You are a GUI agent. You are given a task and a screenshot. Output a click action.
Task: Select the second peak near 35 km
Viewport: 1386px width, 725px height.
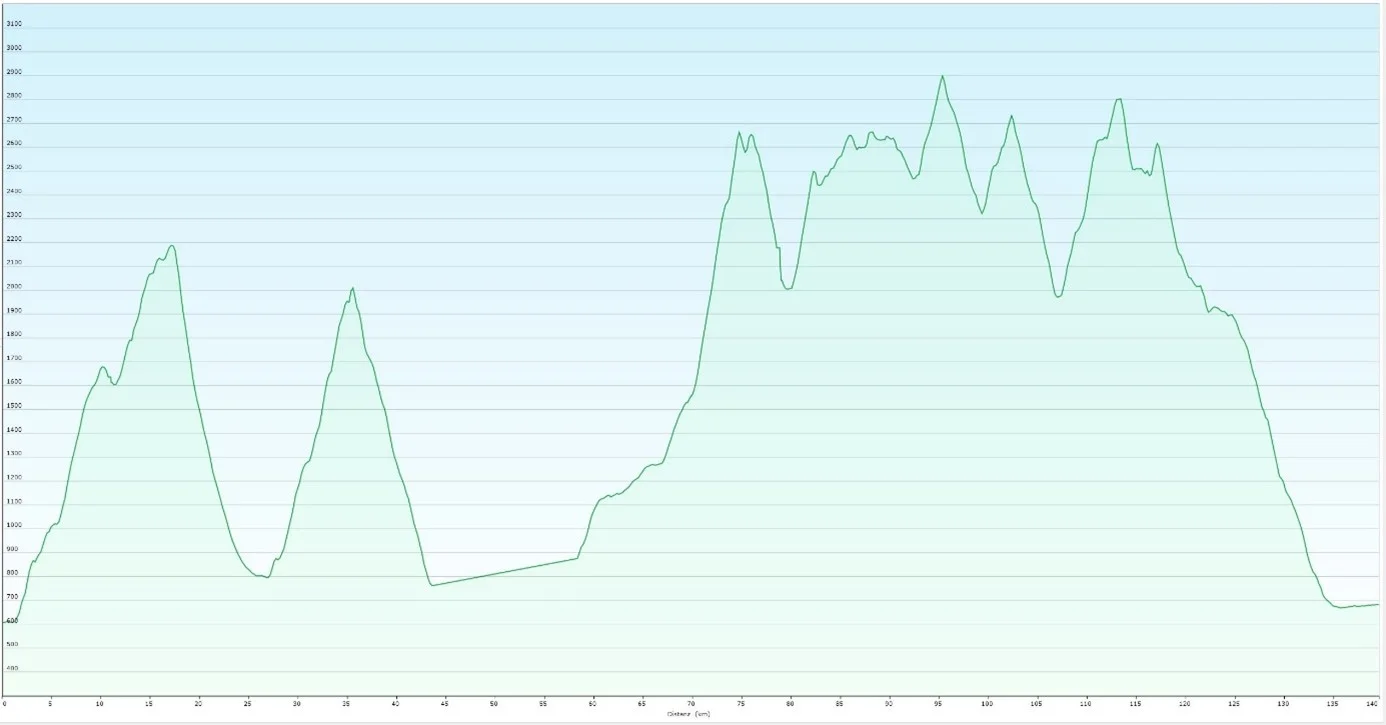[352, 289]
